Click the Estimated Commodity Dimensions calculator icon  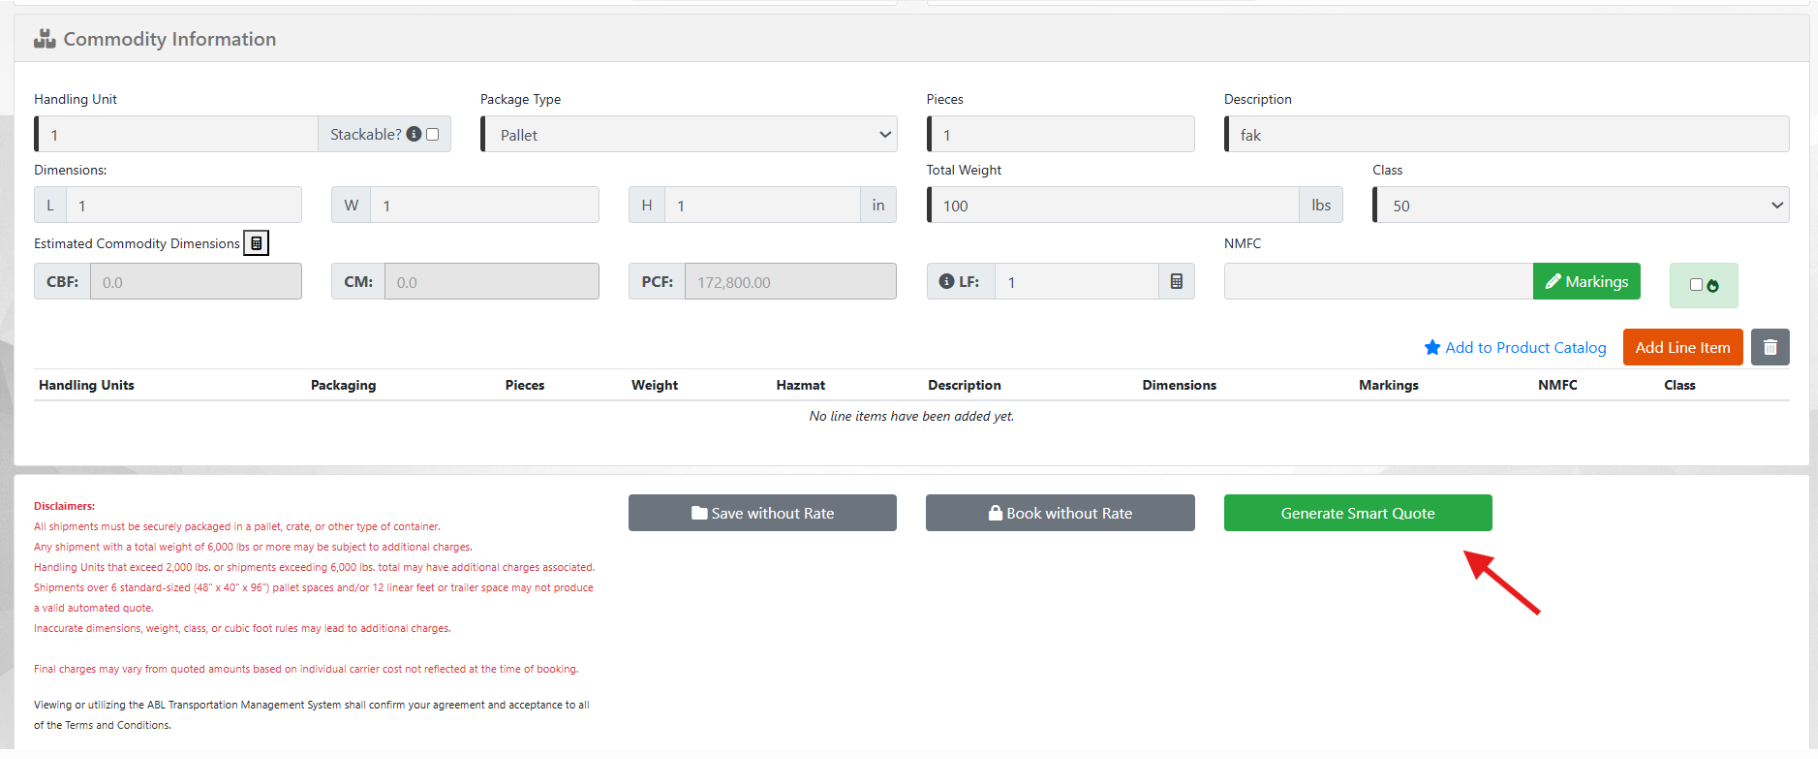[x=256, y=243]
